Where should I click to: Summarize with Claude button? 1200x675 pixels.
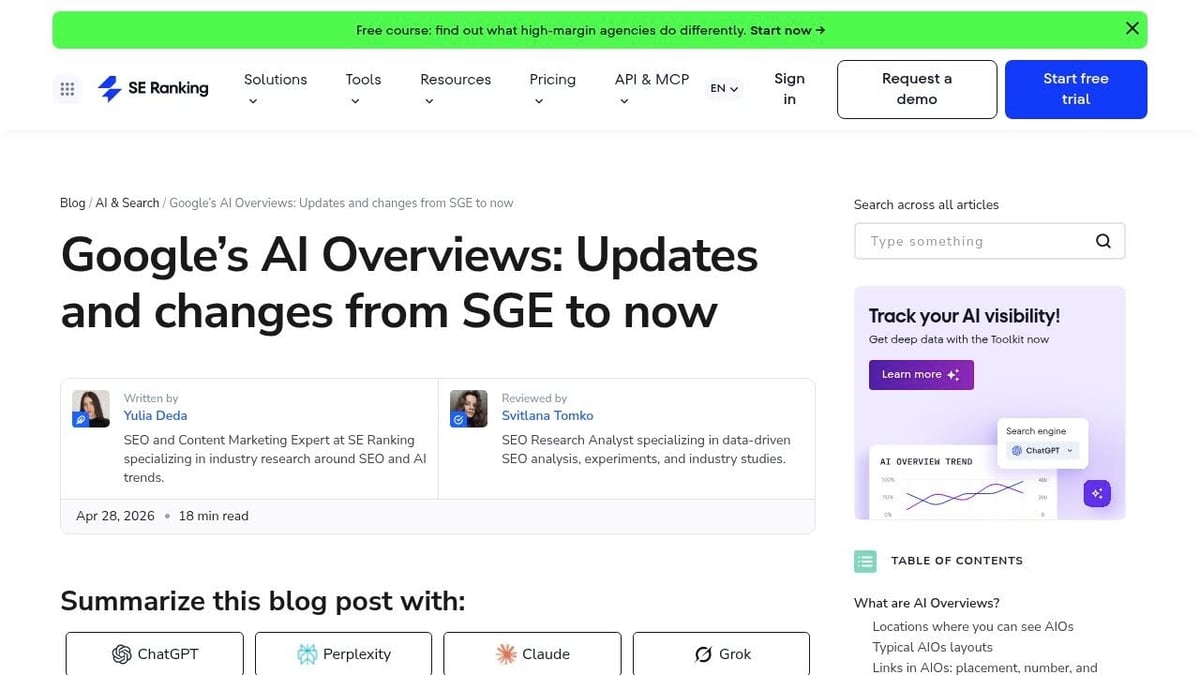click(532, 654)
